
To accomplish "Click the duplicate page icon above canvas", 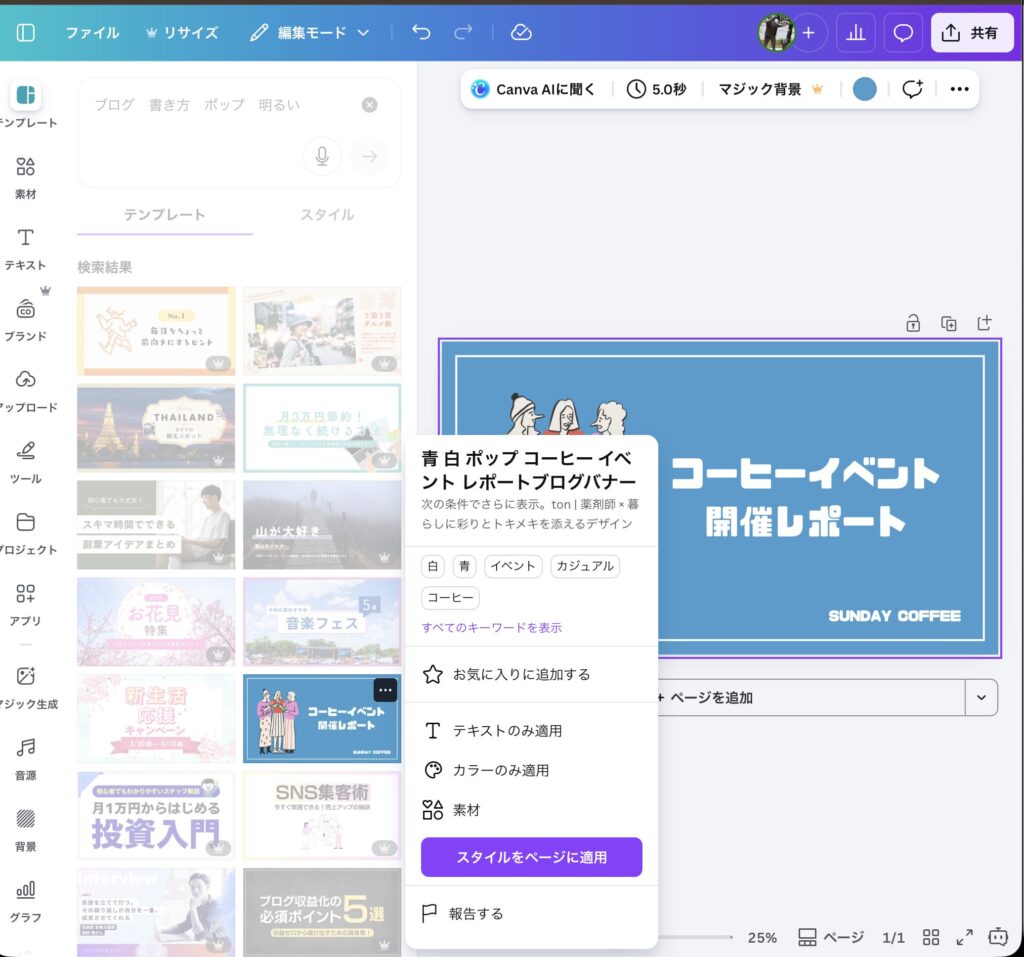I will tap(948, 323).
